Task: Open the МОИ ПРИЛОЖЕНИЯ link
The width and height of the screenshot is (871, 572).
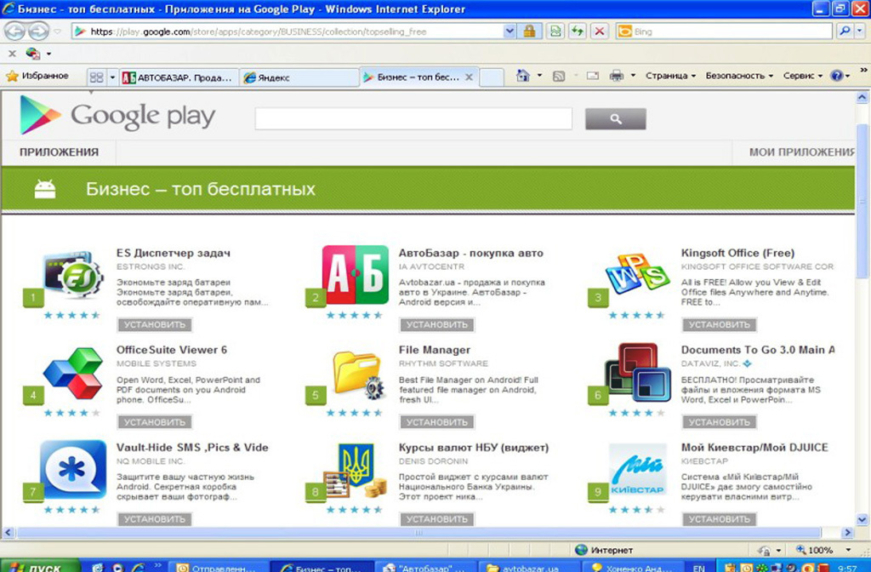Action: [x=802, y=152]
